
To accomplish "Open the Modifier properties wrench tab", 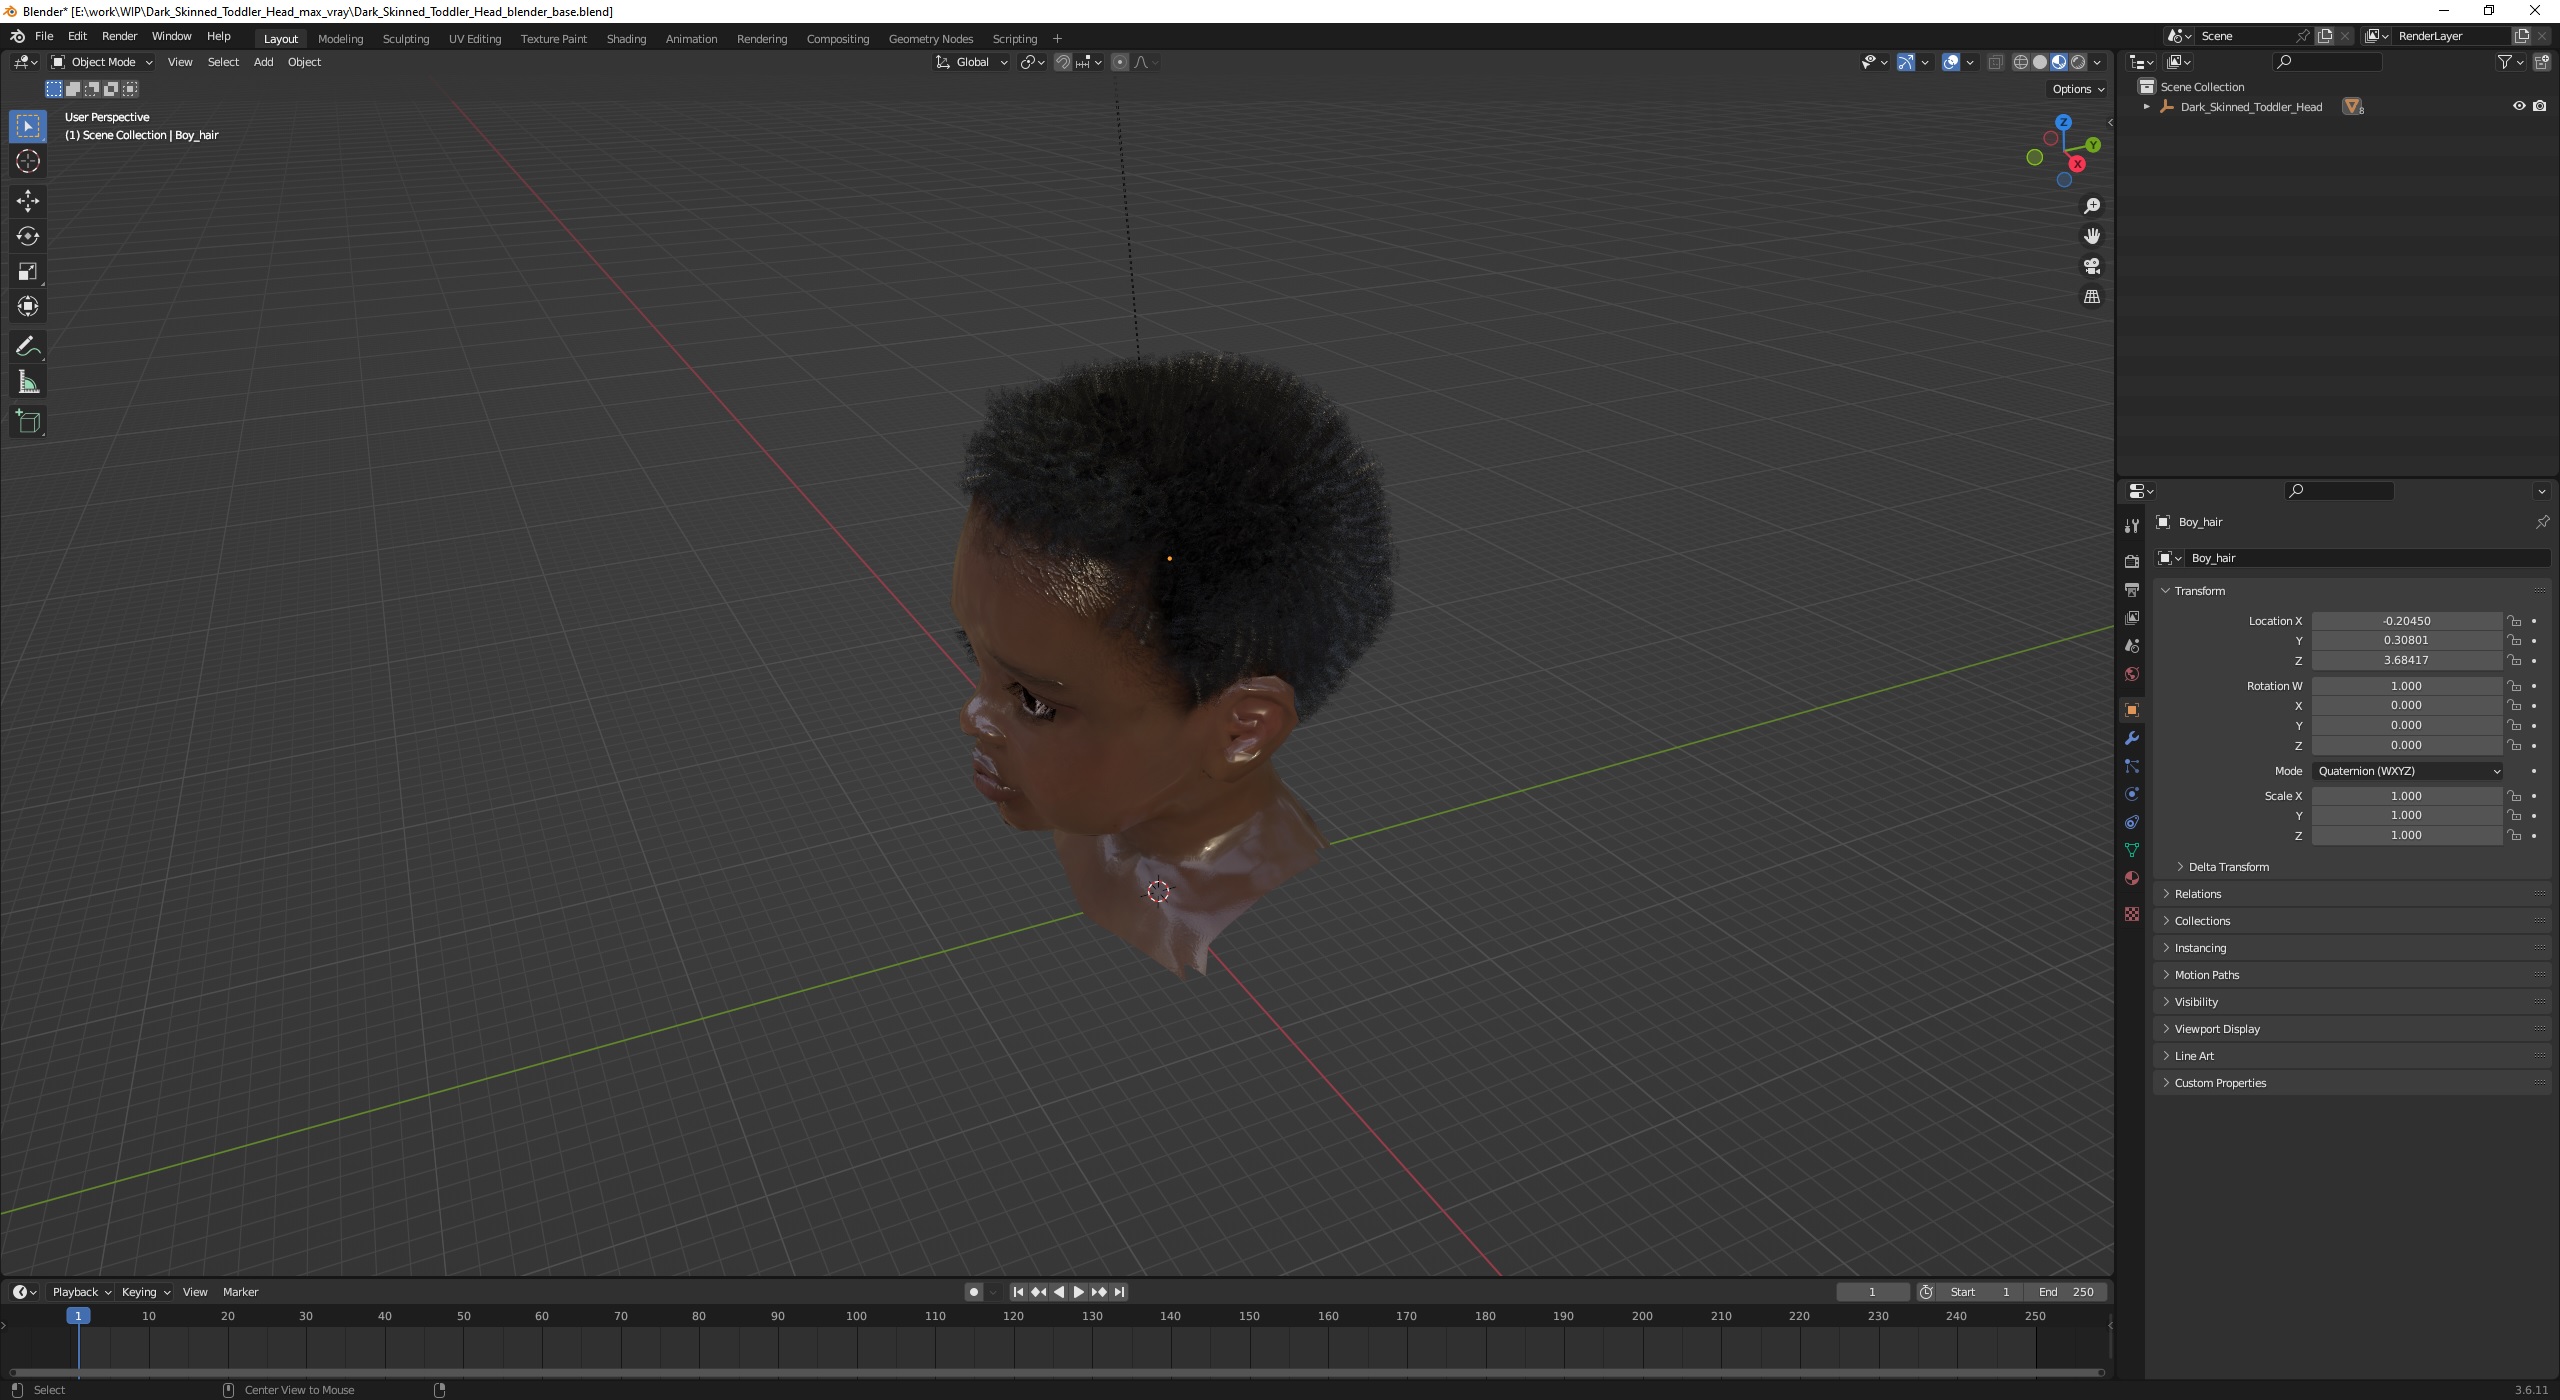I will point(2132,738).
